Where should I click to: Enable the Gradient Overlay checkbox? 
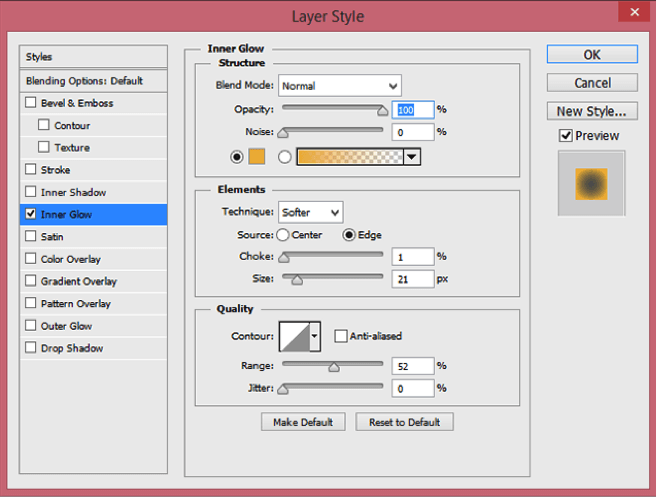coord(31,281)
